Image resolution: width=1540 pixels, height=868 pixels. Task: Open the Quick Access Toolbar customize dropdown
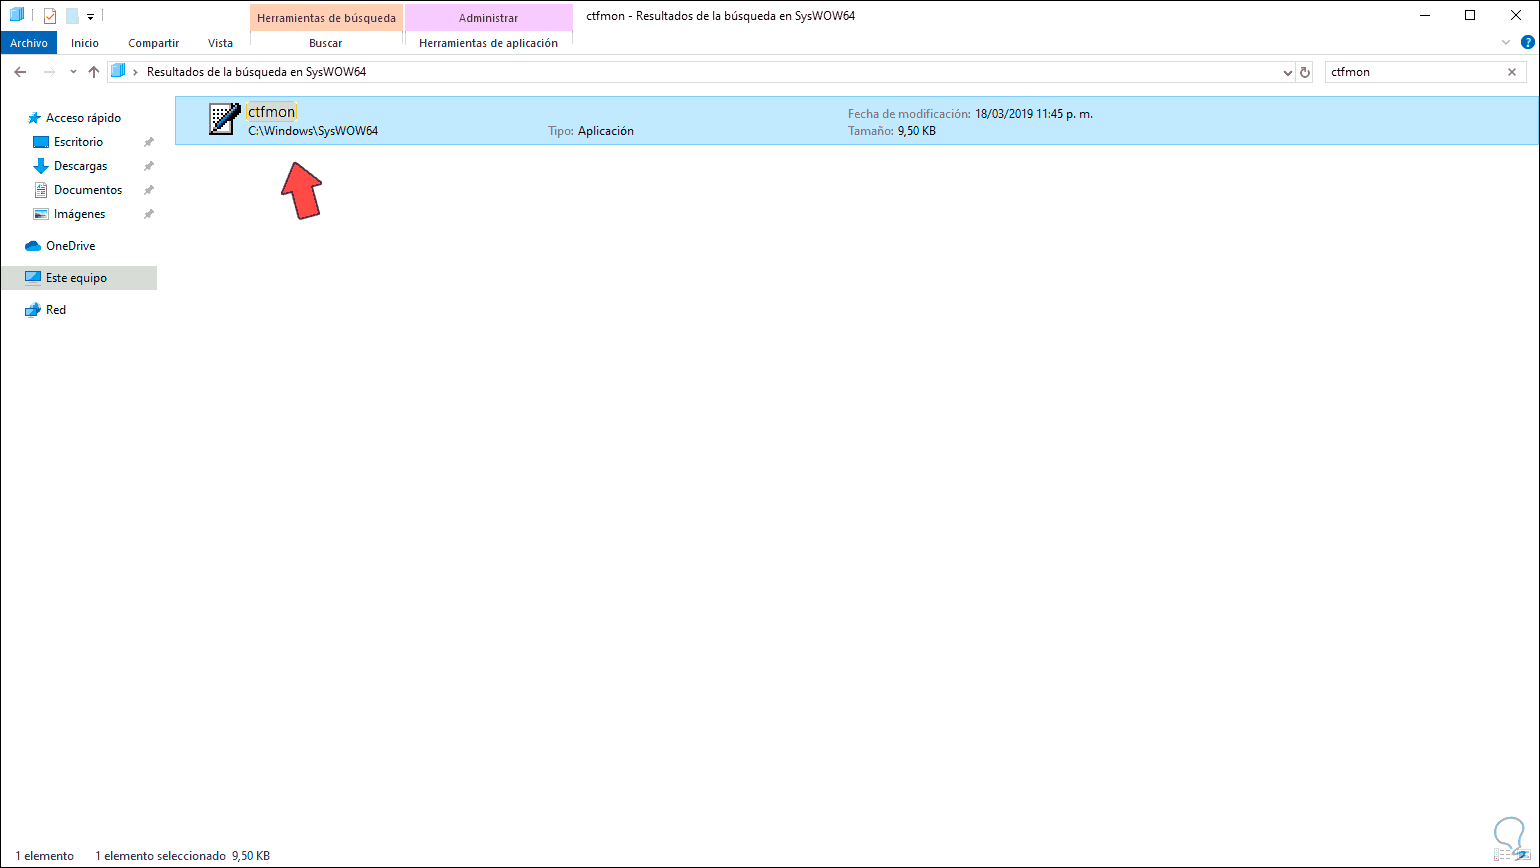coord(90,15)
